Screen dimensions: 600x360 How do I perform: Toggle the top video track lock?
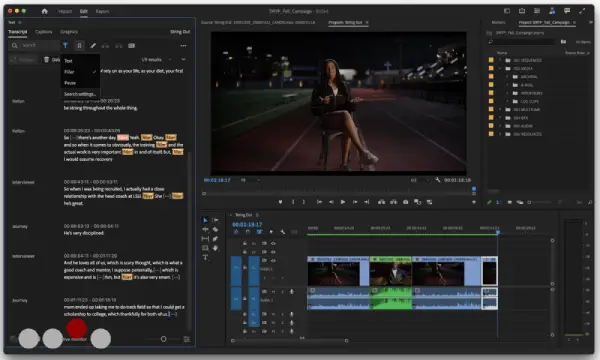245,243
